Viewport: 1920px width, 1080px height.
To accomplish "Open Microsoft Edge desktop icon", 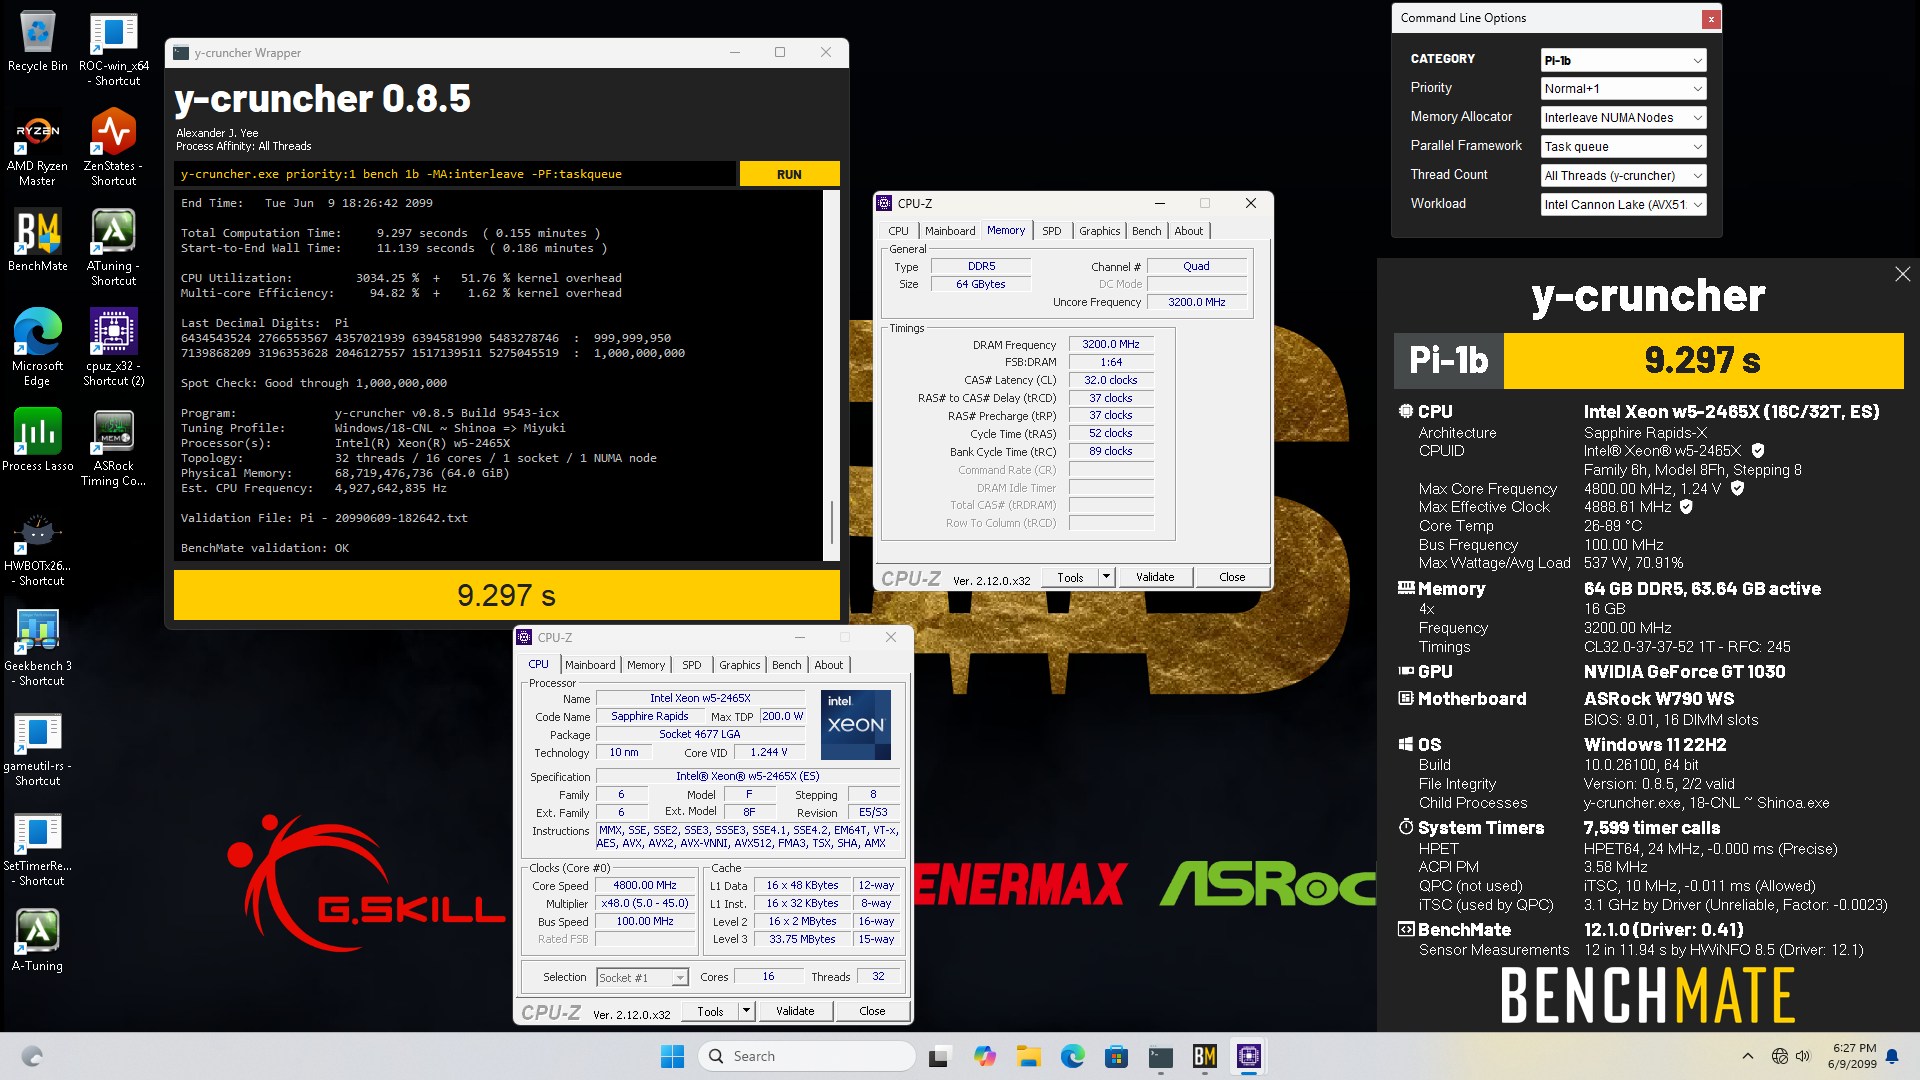I will [37, 348].
